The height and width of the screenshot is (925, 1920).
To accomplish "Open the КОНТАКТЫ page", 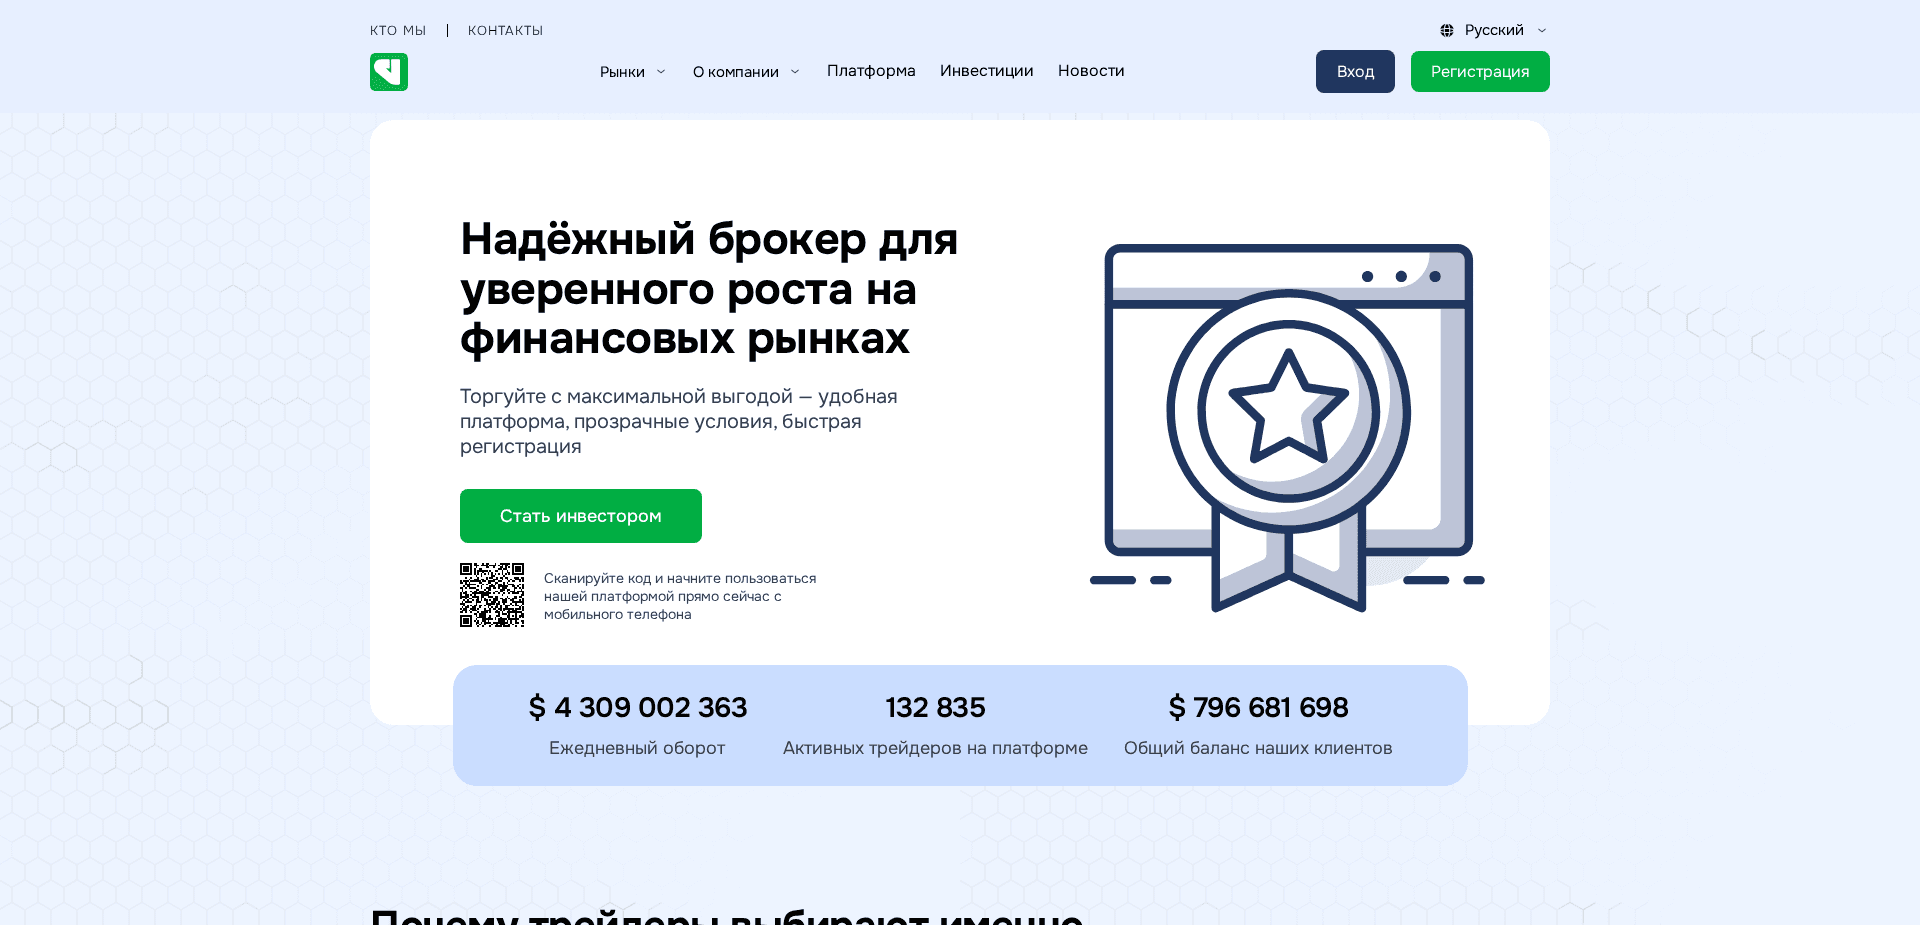I will [x=505, y=30].
